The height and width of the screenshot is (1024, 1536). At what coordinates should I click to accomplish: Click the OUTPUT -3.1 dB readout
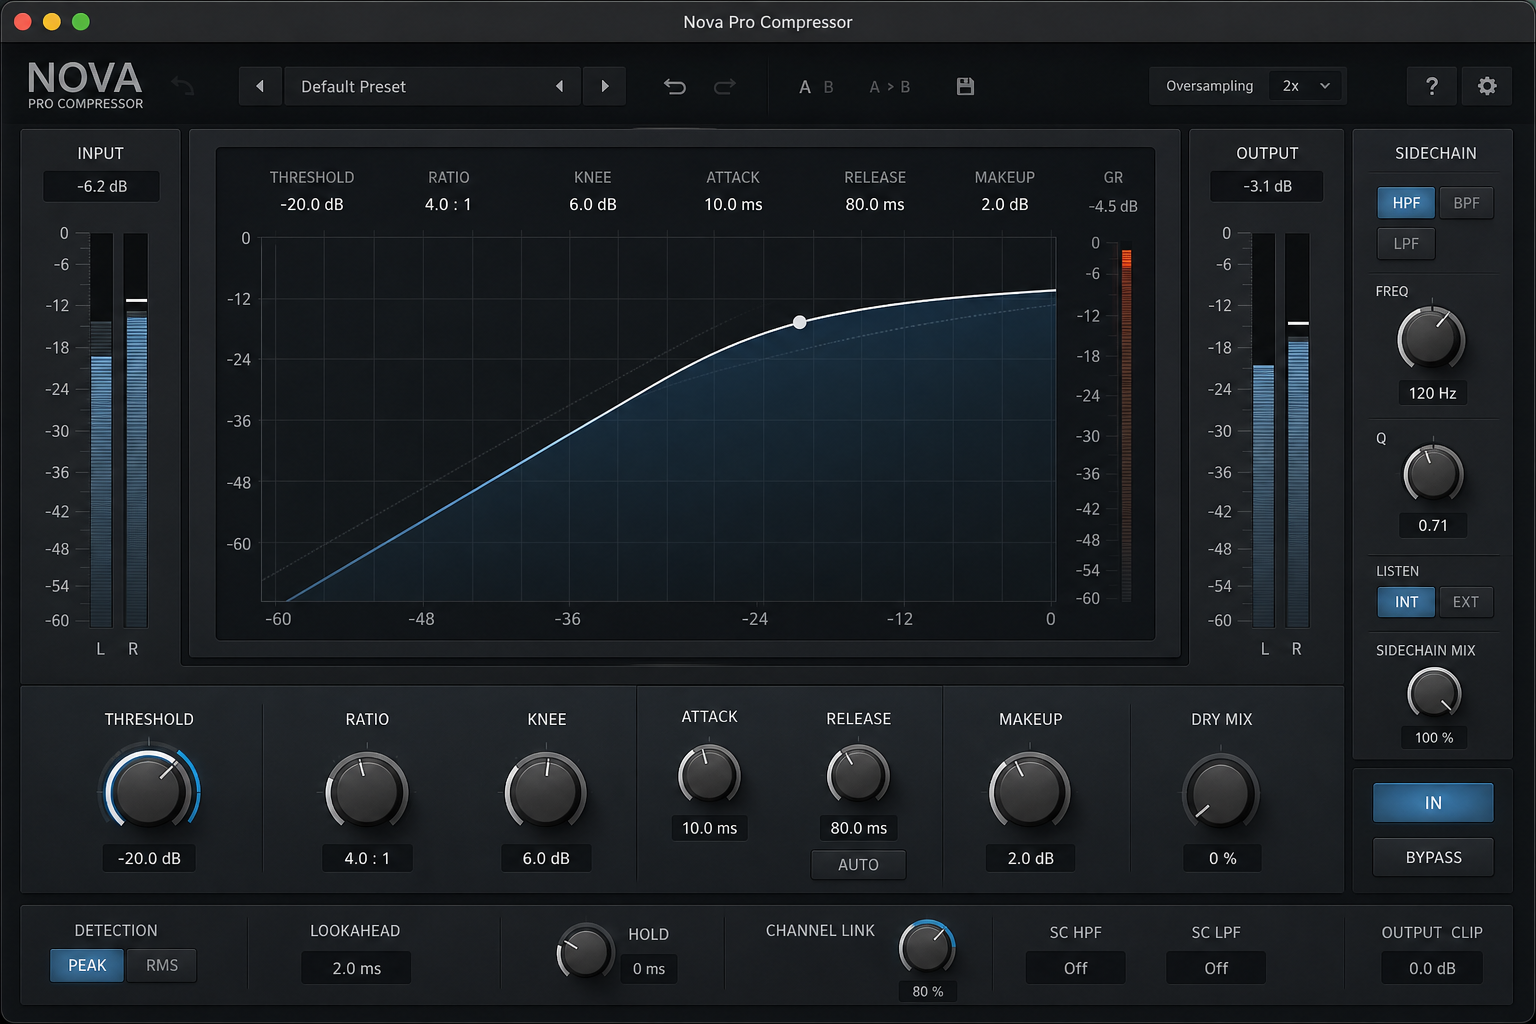[1267, 186]
